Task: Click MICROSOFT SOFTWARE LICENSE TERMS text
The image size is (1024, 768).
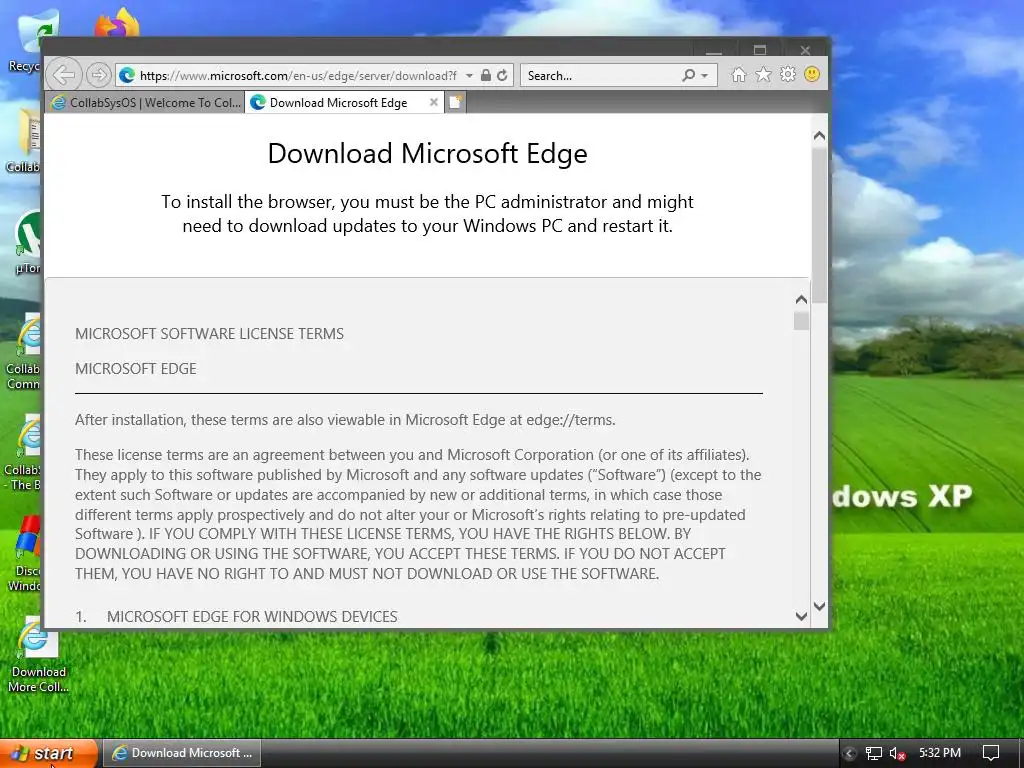Action: 209,334
